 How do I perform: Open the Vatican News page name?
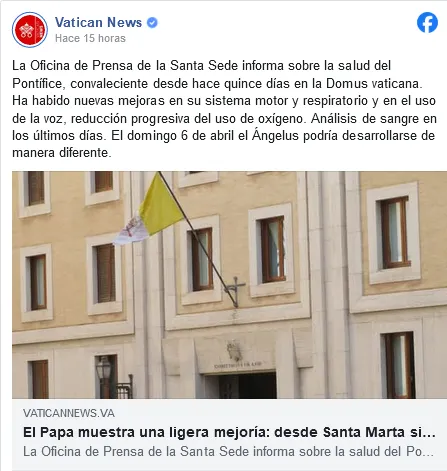98,22
